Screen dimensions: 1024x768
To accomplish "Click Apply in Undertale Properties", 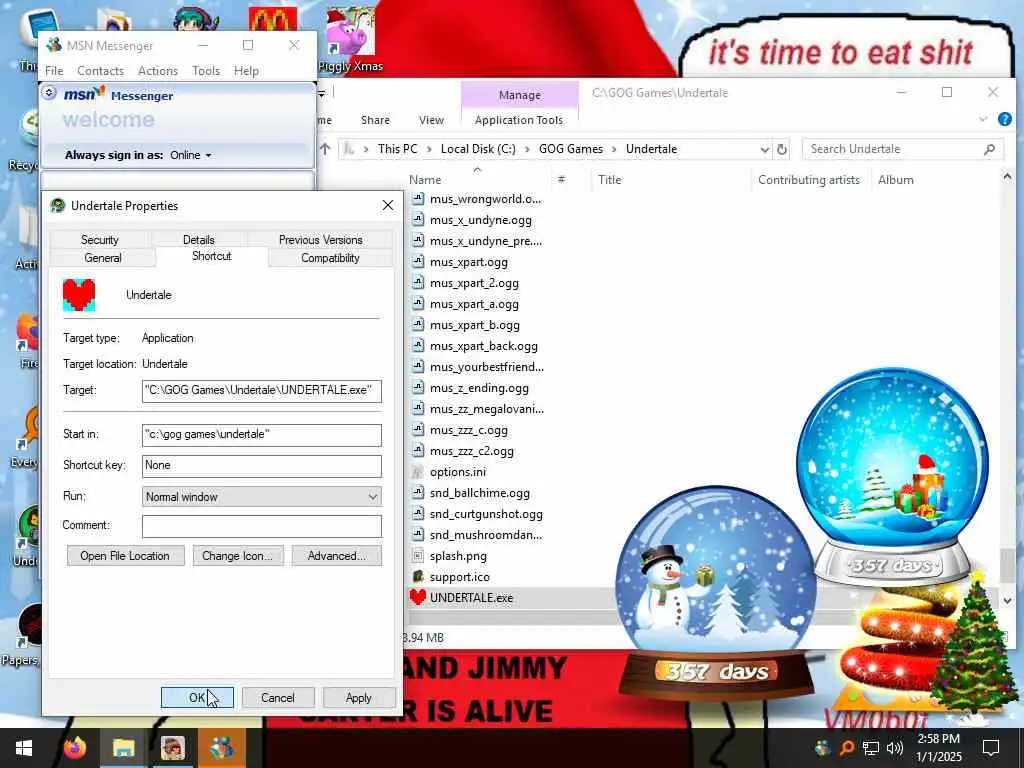I will tap(359, 697).
